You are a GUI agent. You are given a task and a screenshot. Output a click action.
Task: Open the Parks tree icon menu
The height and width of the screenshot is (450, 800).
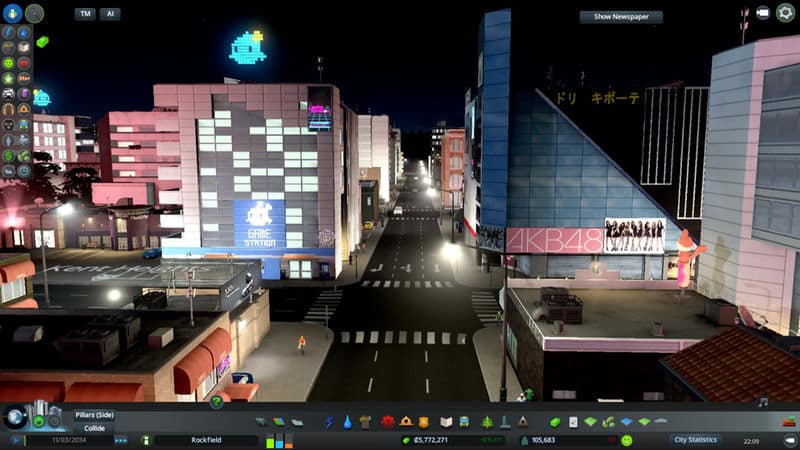487,422
